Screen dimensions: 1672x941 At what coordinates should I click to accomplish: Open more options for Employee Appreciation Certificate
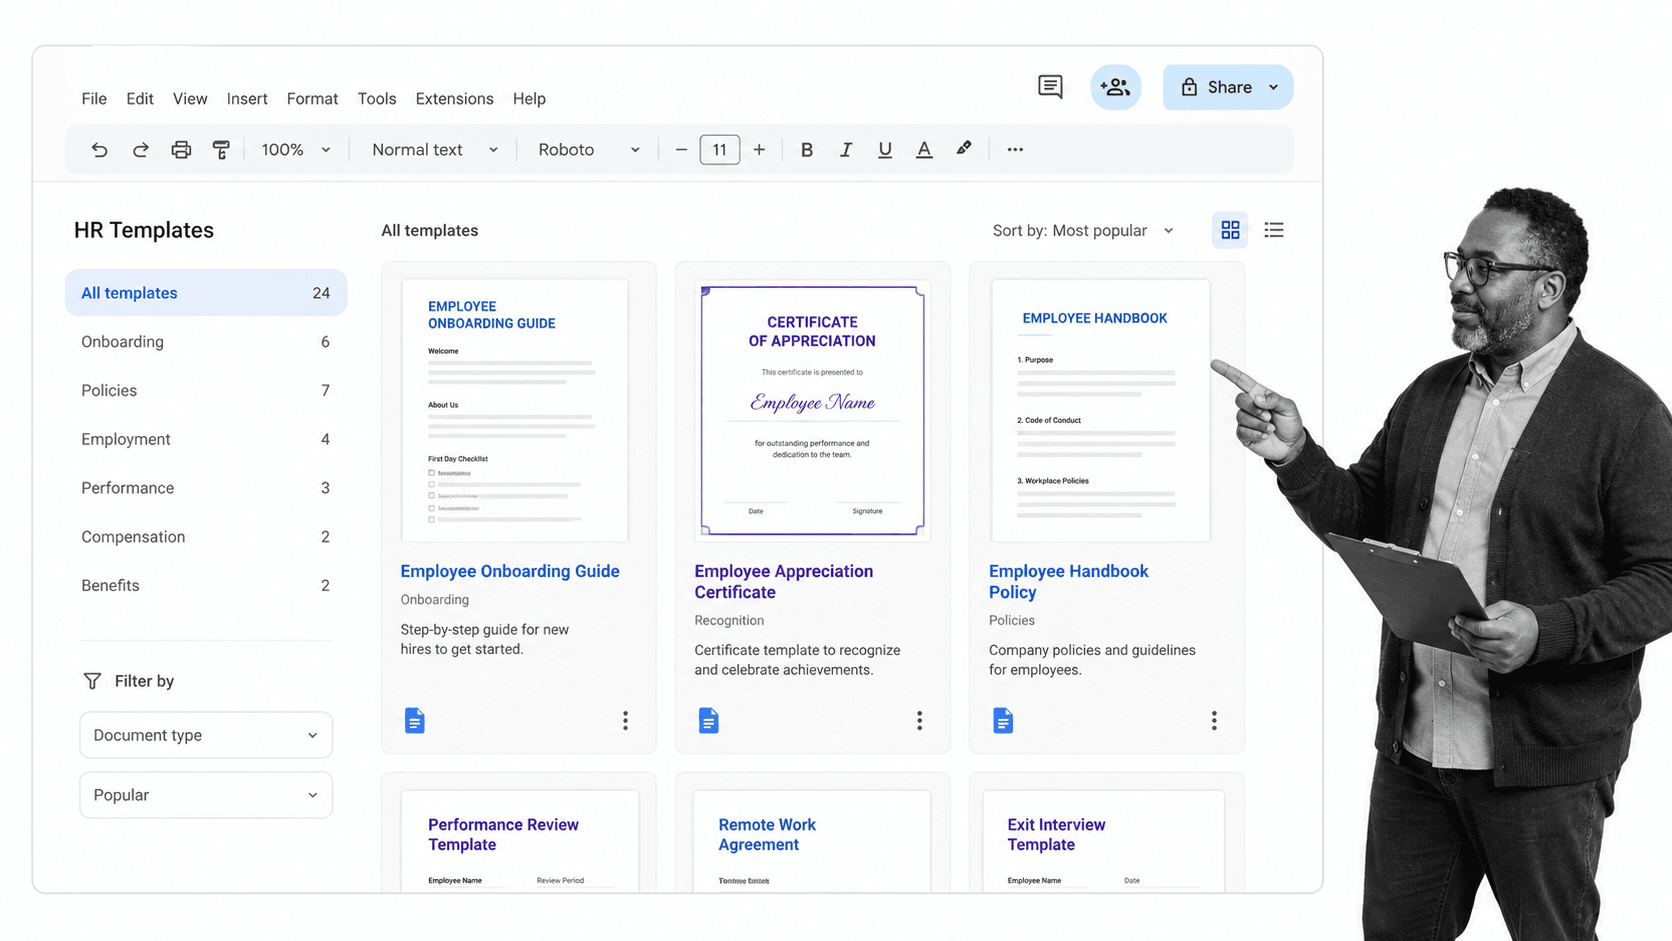919,720
